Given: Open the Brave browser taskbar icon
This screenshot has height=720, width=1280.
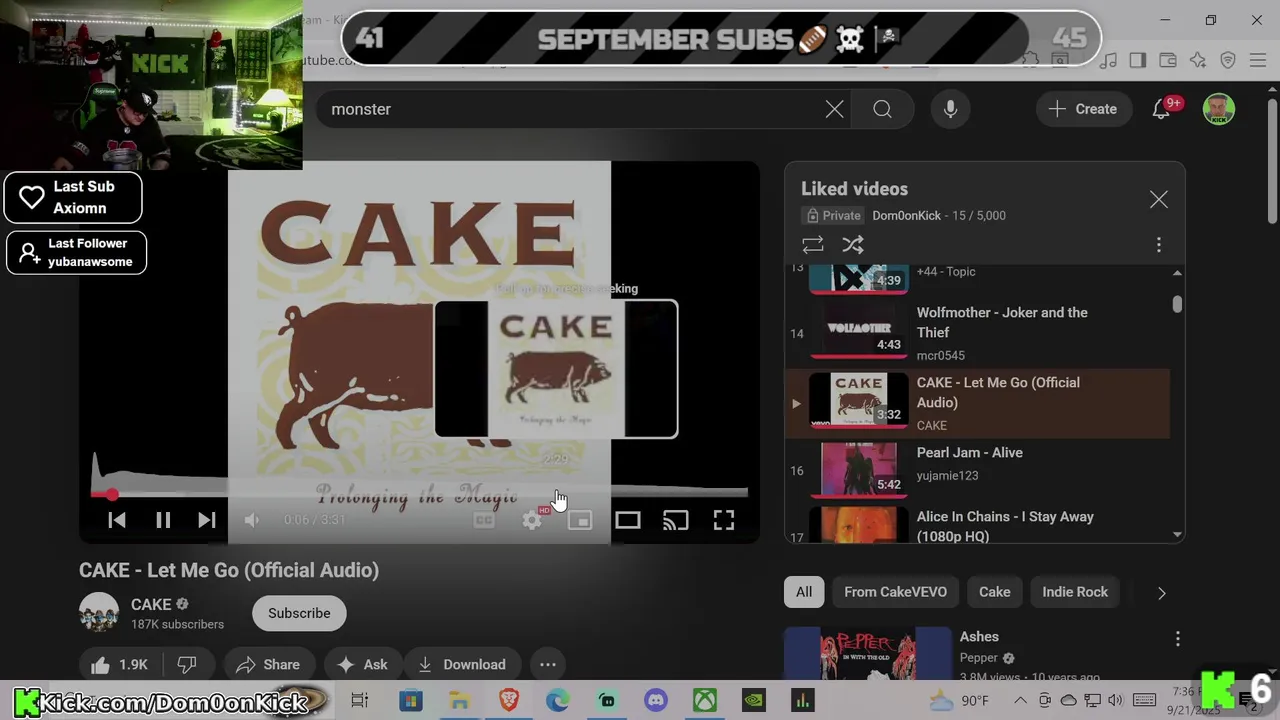Looking at the screenshot, I should 509,701.
